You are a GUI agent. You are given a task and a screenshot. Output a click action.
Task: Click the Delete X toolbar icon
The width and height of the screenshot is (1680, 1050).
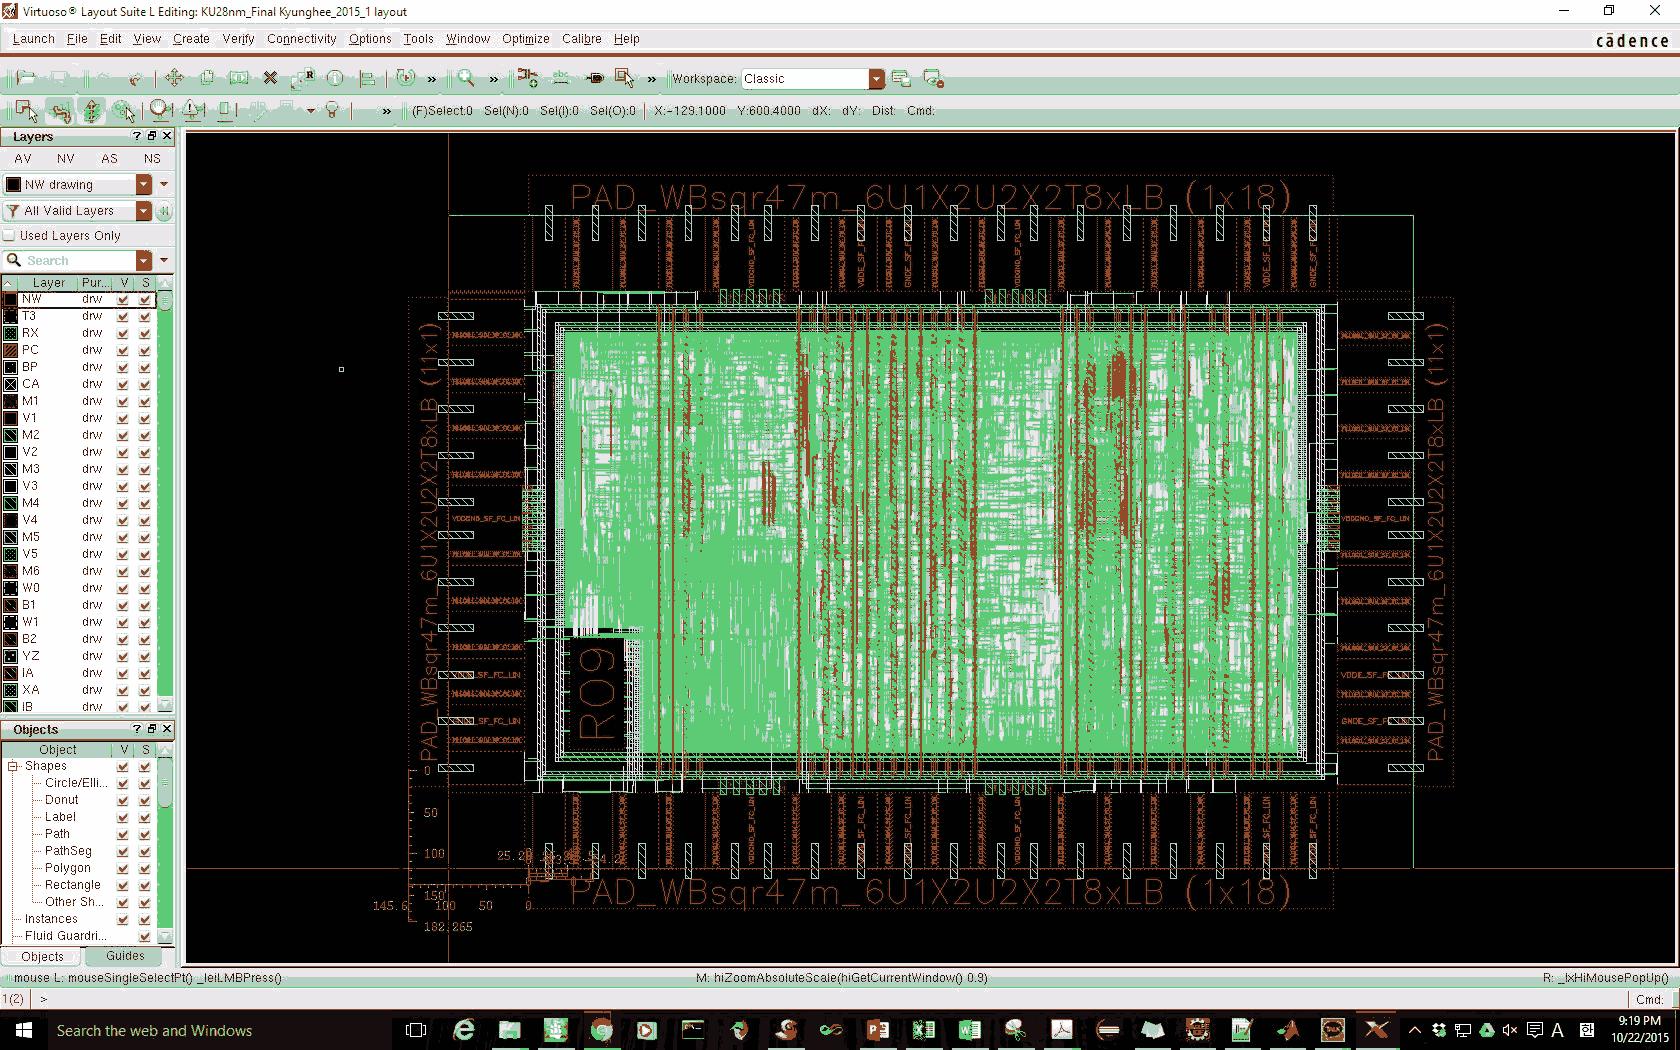point(270,78)
